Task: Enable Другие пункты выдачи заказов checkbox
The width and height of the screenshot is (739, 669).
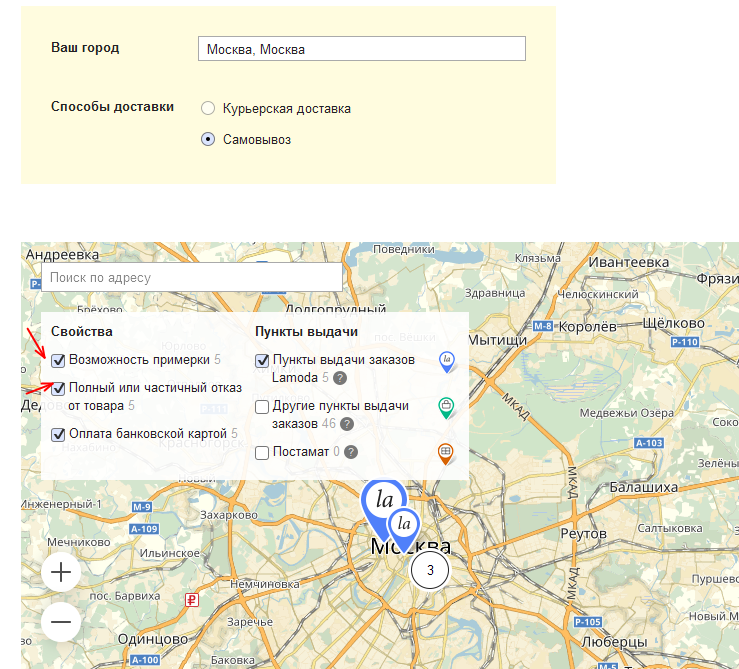Action: pyautogui.click(x=262, y=407)
